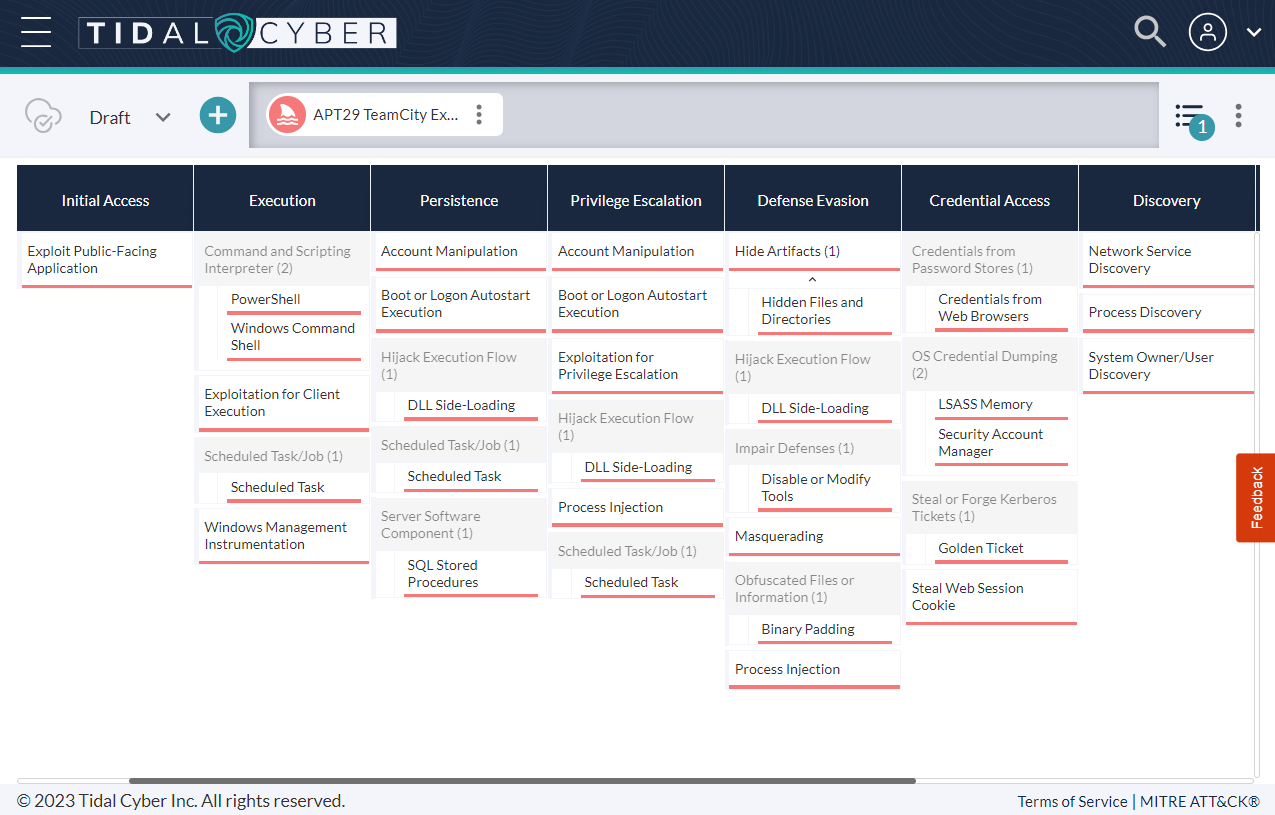Open the Terms of Service link

pyautogui.click(x=1071, y=801)
